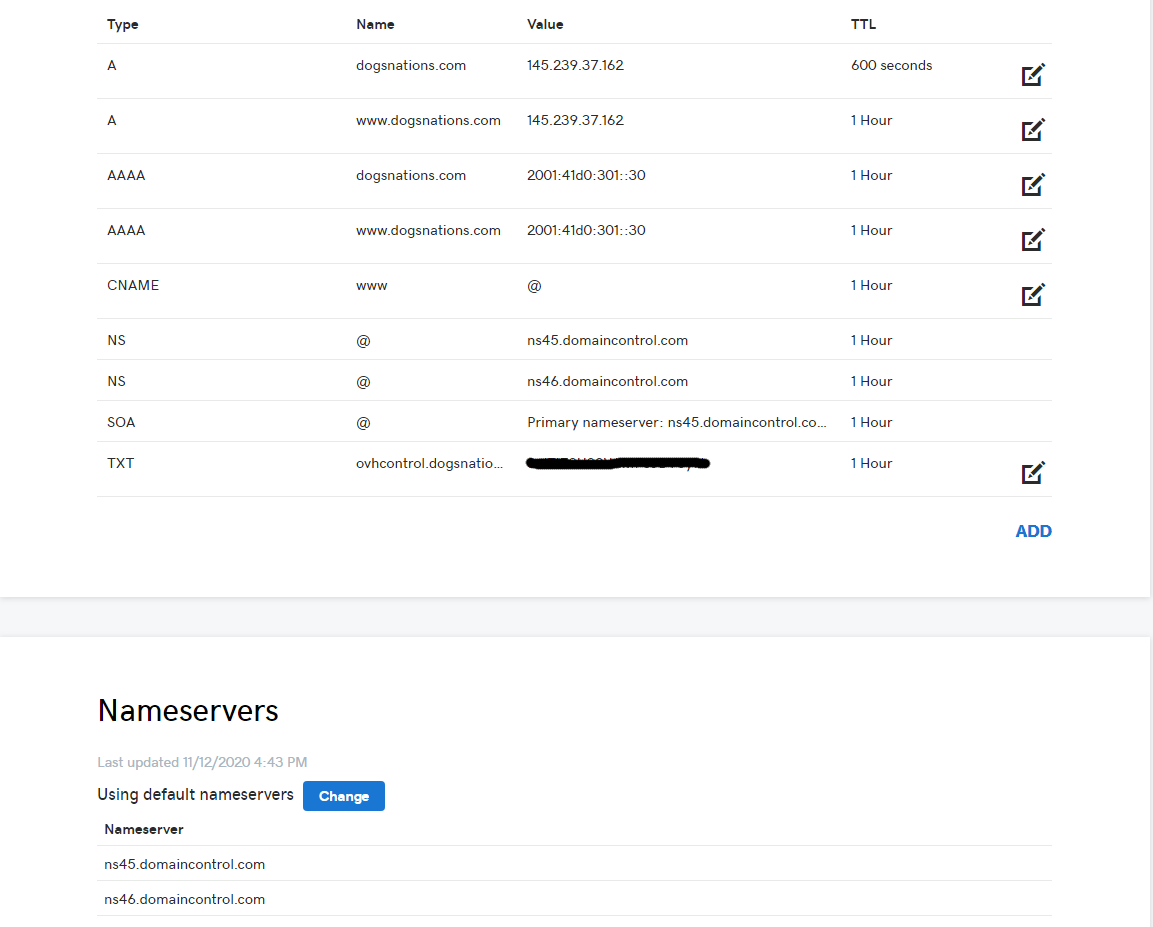Click the ns46.domaincontrol.com NS record value
The image size is (1153, 927).
(x=607, y=382)
